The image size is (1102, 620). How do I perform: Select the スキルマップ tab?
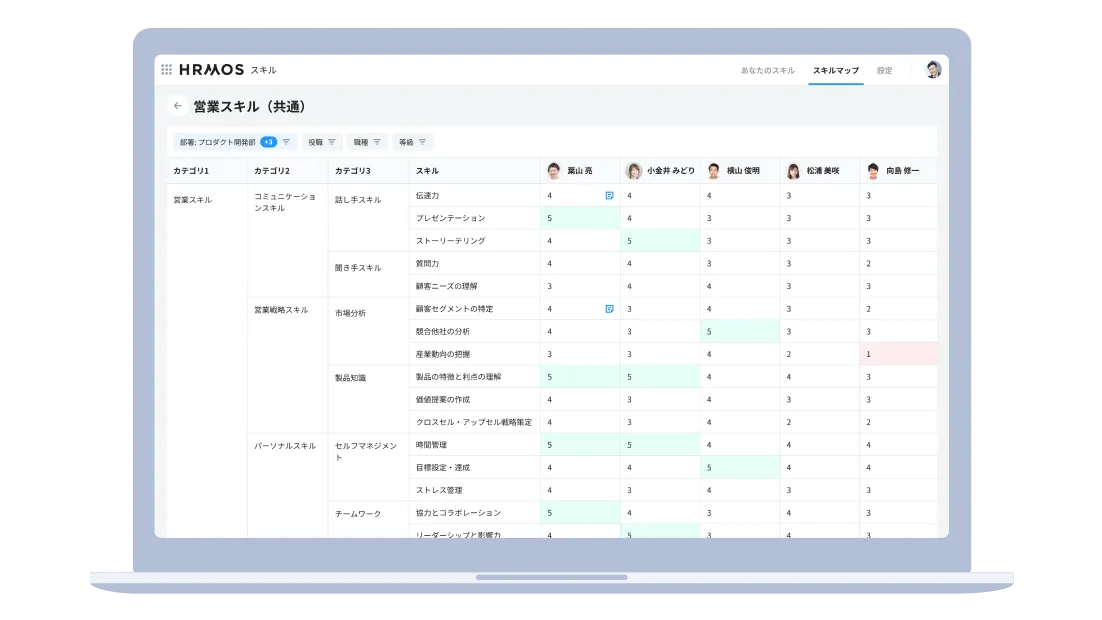pos(835,71)
